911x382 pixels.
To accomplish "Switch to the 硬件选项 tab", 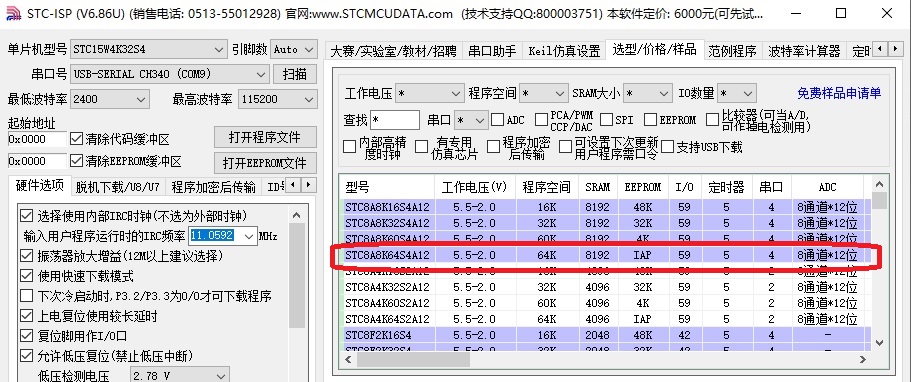I will [x=40, y=186].
